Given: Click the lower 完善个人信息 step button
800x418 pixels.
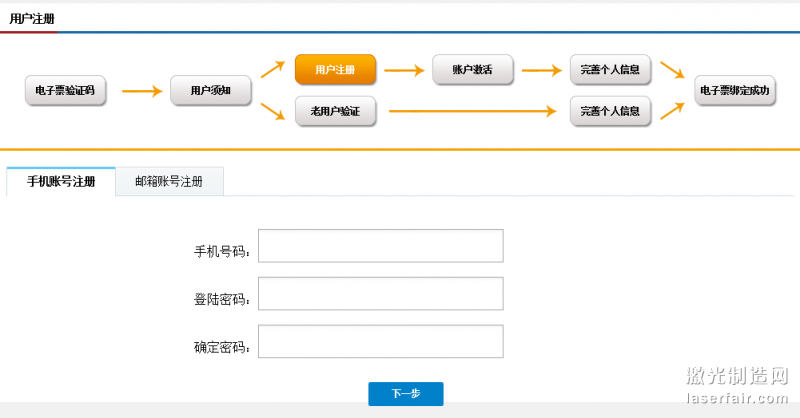Looking at the screenshot, I should (610, 110).
